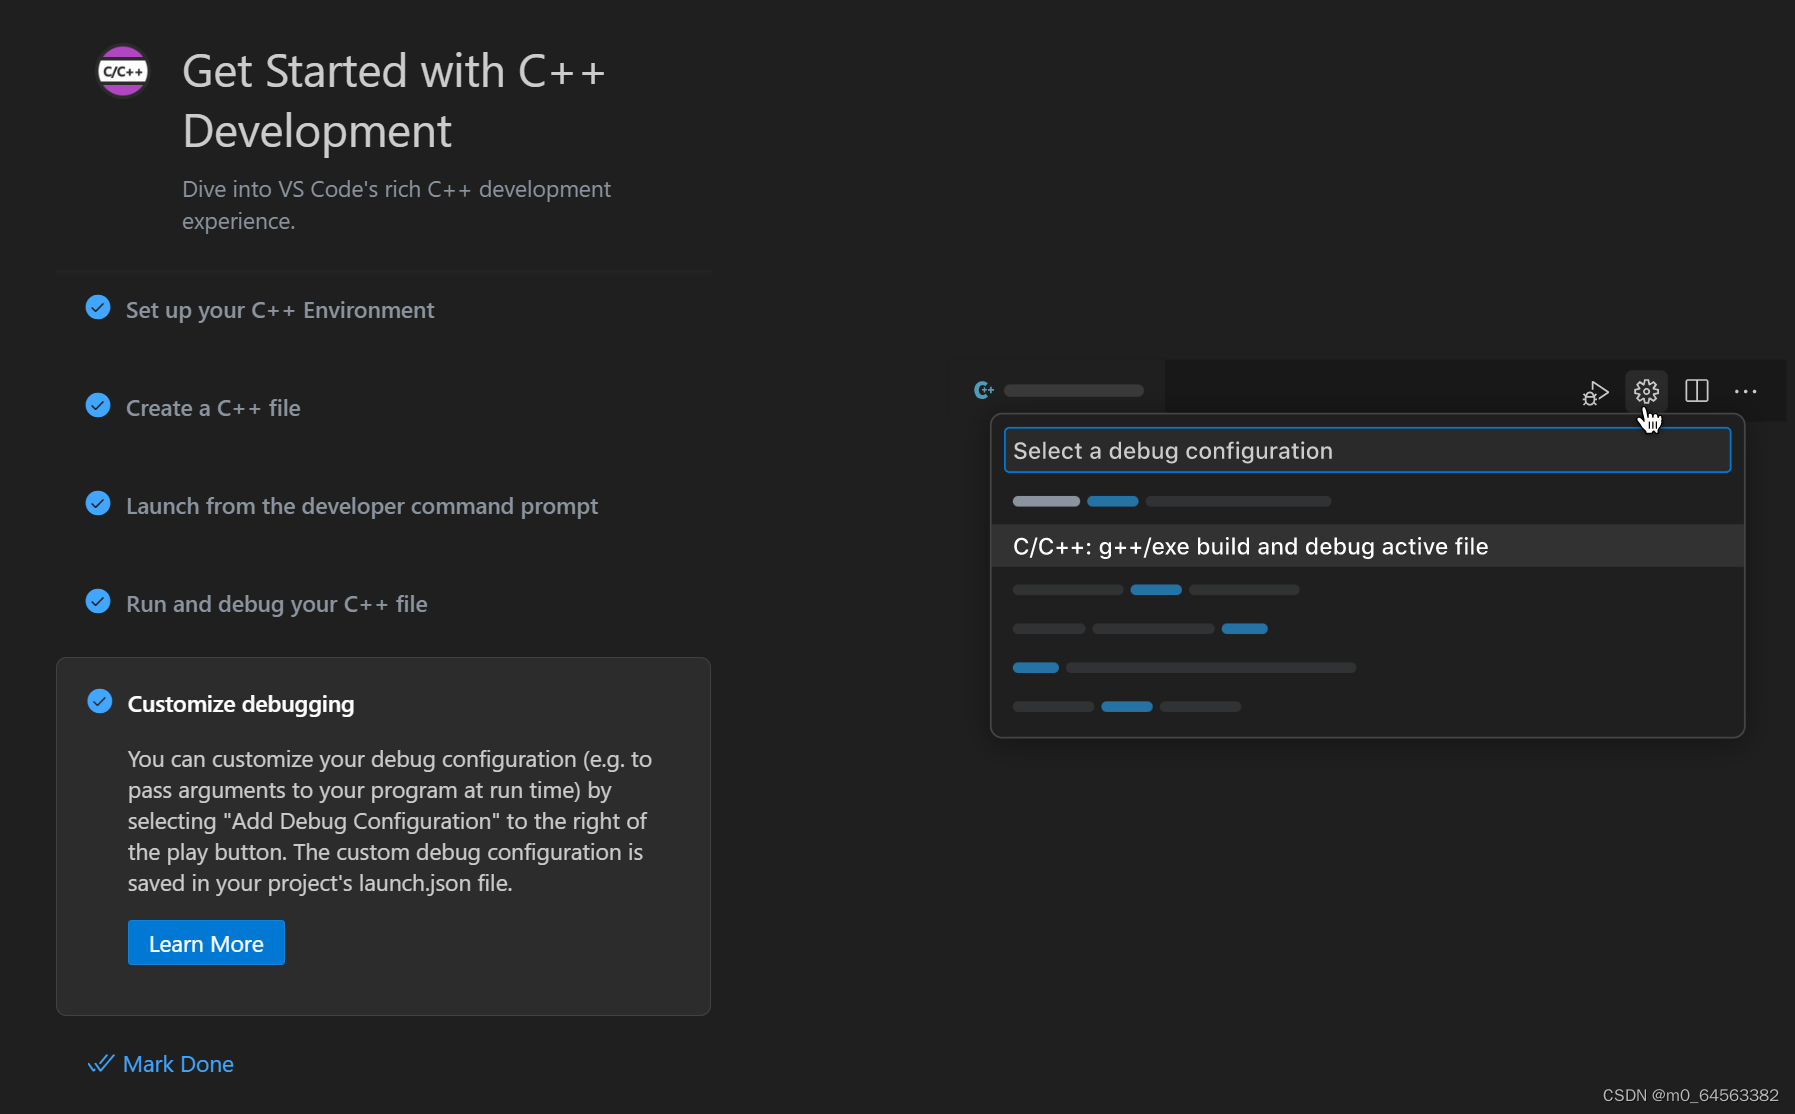Click the Mark Done double-check icon
Image resolution: width=1795 pixels, height=1114 pixels.
(101, 1063)
